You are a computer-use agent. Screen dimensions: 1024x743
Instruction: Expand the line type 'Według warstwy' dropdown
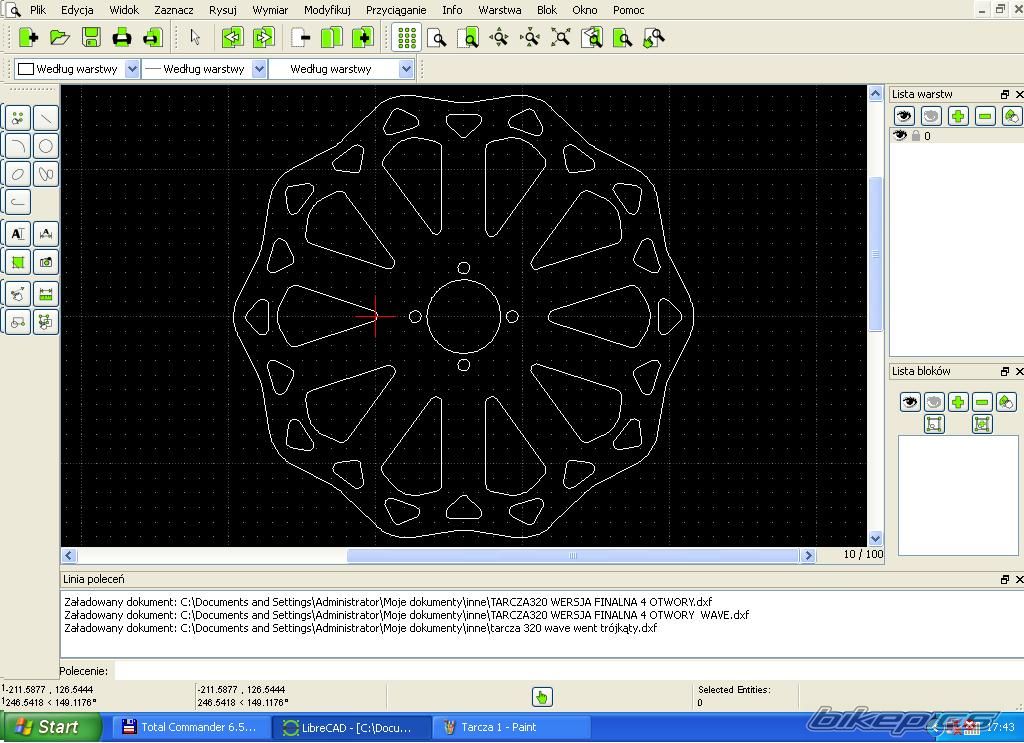pyautogui.click(x=406, y=69)
